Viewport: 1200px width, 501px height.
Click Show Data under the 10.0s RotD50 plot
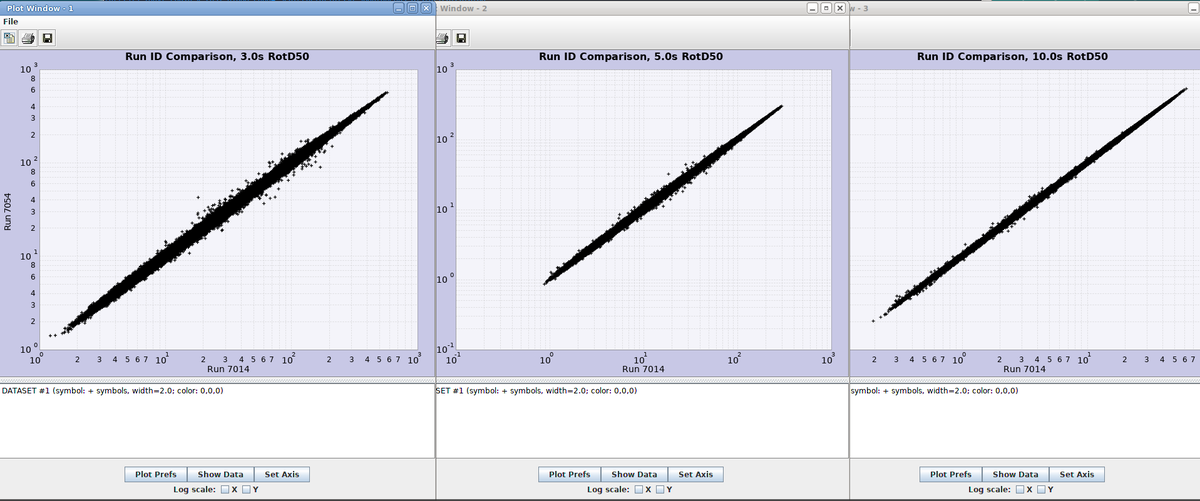coord(1015,474)
